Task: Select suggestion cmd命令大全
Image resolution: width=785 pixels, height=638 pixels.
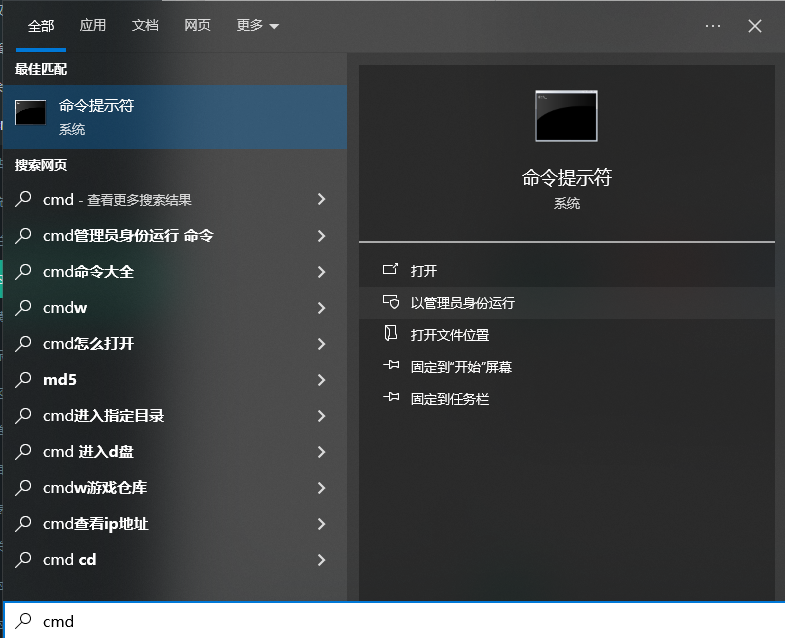Action: pos(175,272)
